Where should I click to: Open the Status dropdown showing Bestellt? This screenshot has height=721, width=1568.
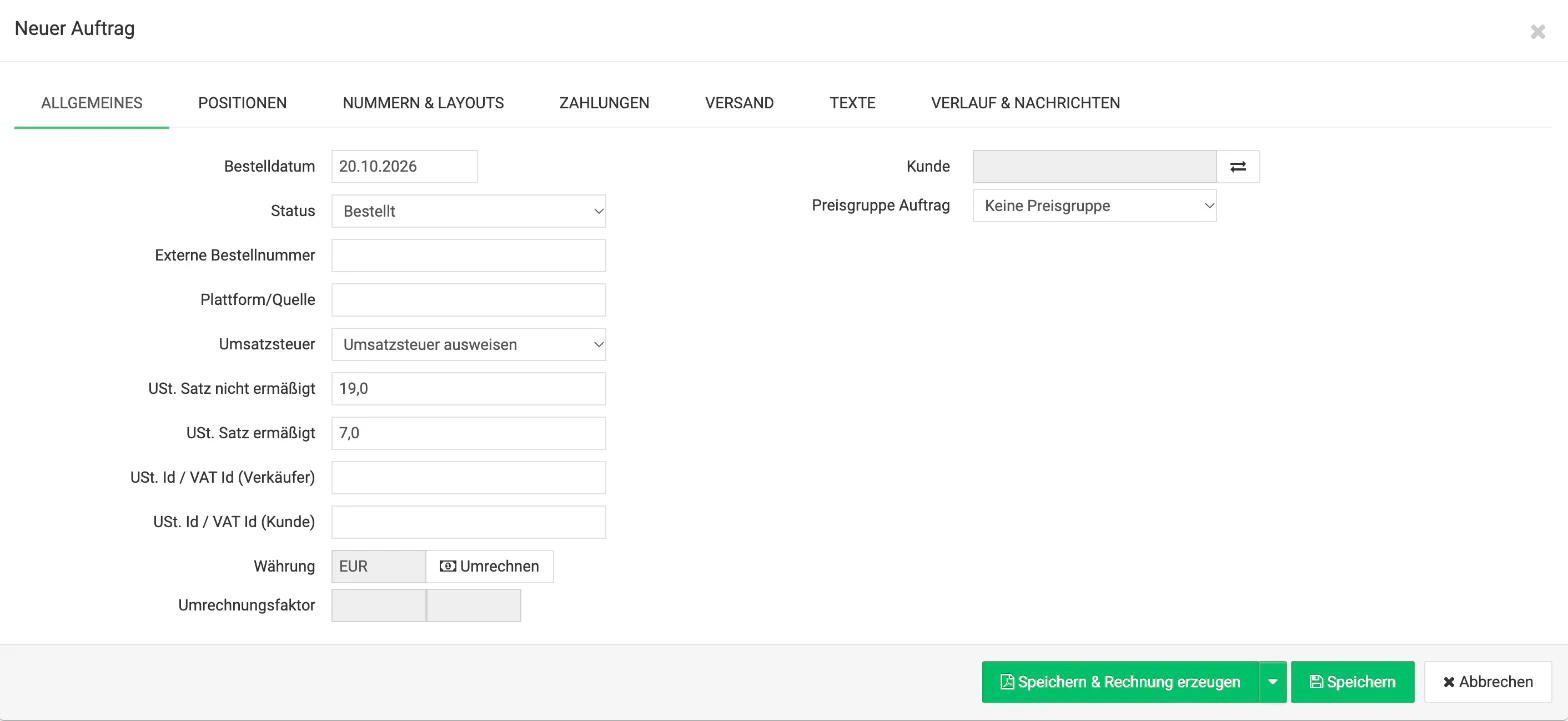469,211
